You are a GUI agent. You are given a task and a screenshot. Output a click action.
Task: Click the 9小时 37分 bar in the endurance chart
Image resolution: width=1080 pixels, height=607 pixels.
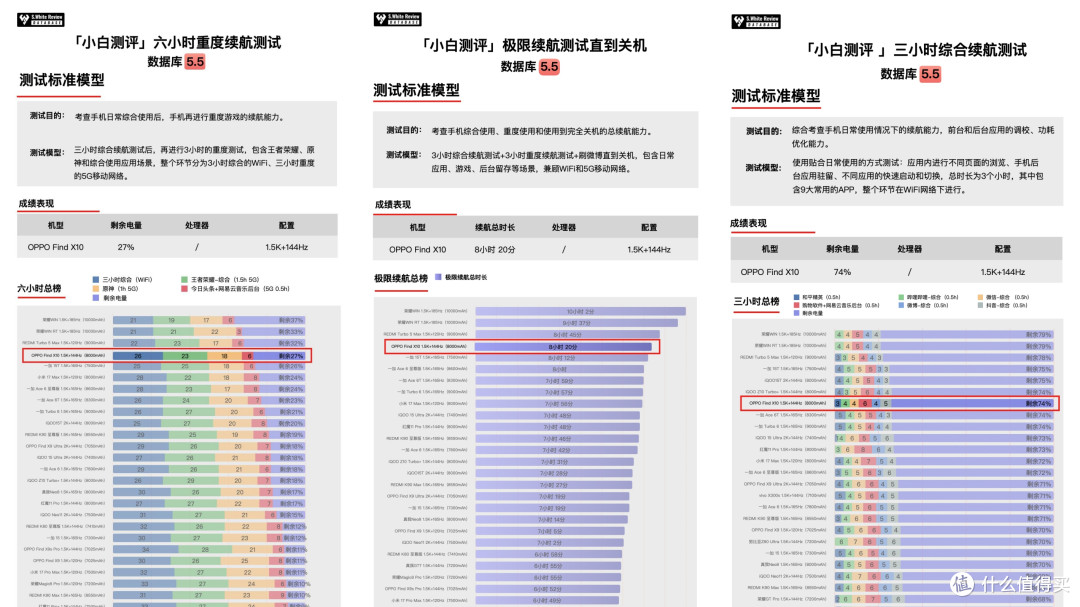click(577, 322)
